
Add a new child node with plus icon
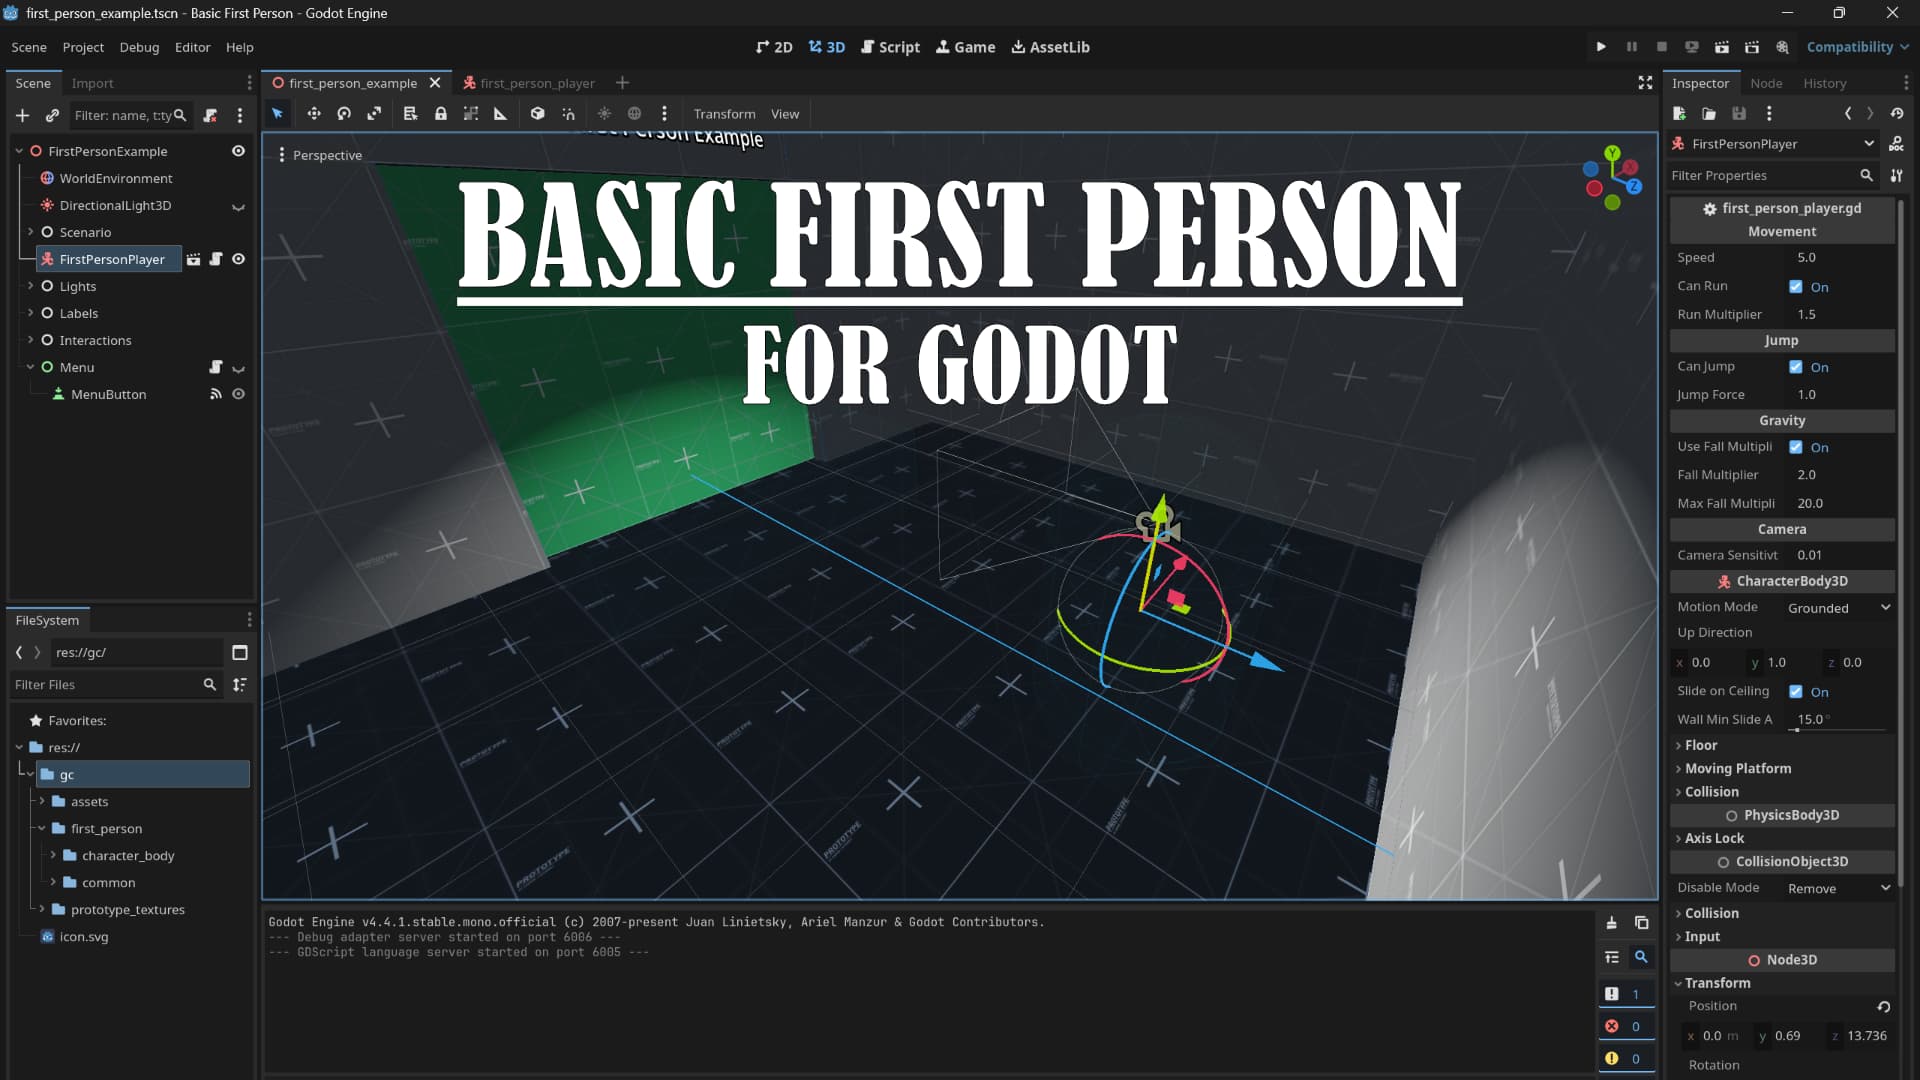tap(22, 116)
